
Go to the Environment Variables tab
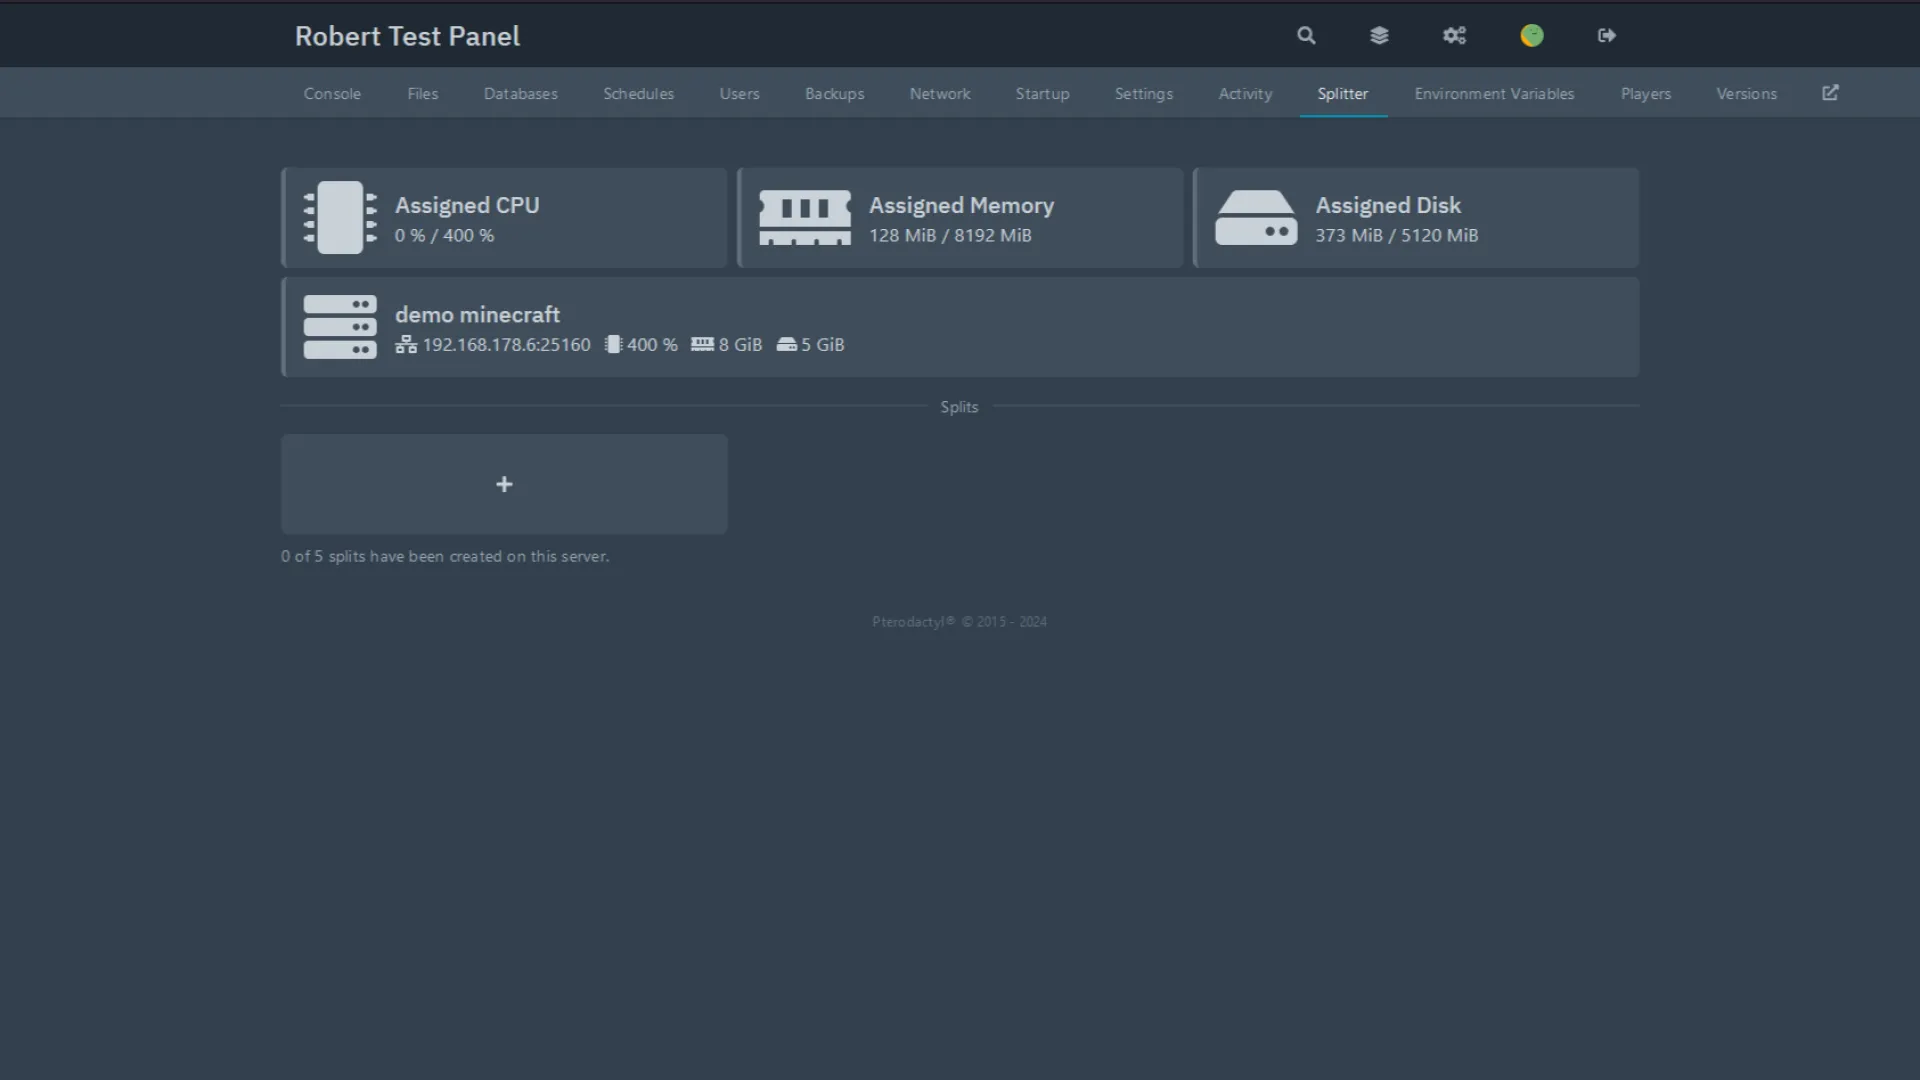(x=1493, y=93)
